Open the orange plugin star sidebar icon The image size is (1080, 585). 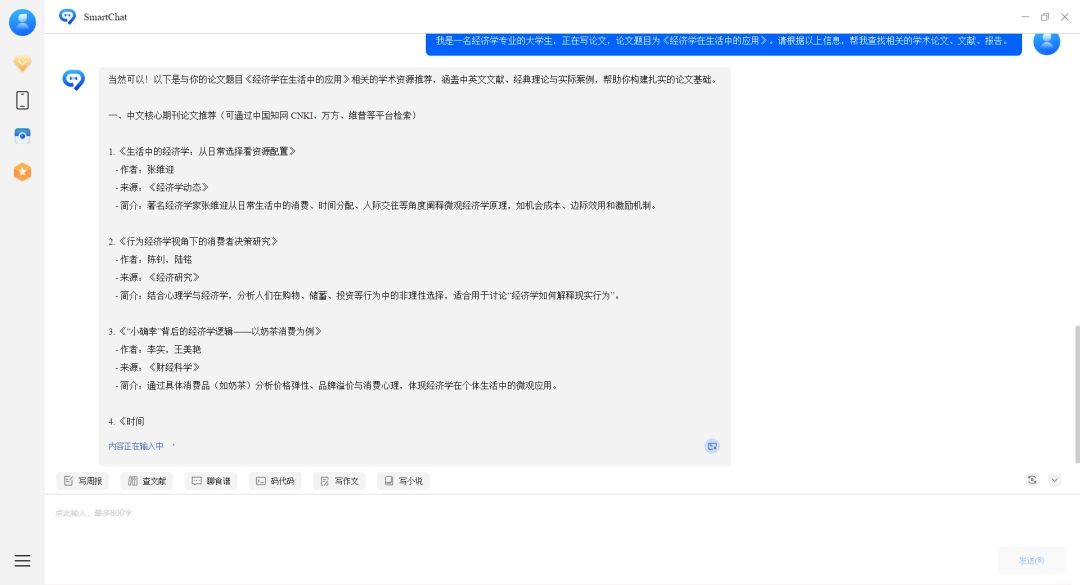coord(22,171)
